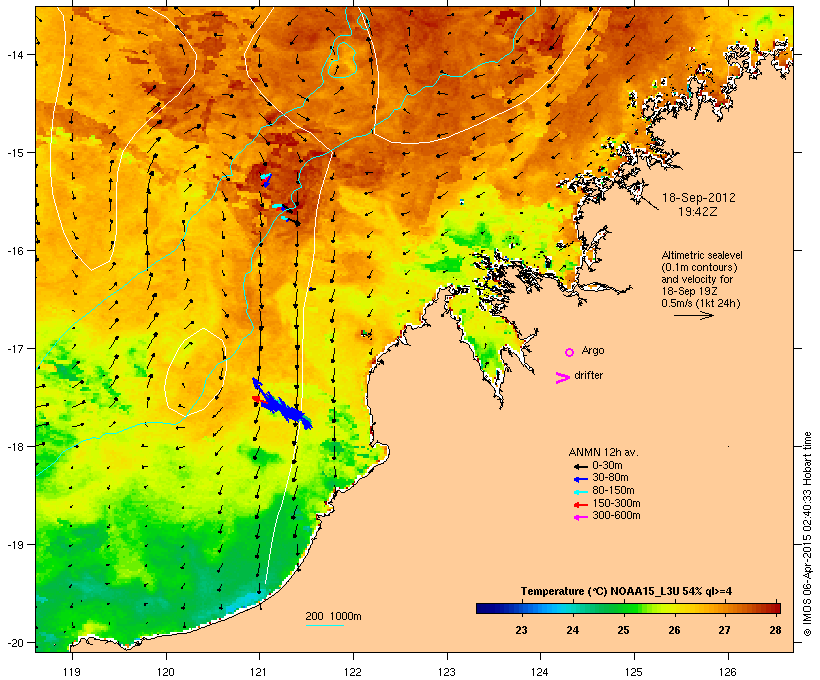This screenshot has width=820, height=680.
Task: Click longitude axis label '122'
Action: coord(353,672)
